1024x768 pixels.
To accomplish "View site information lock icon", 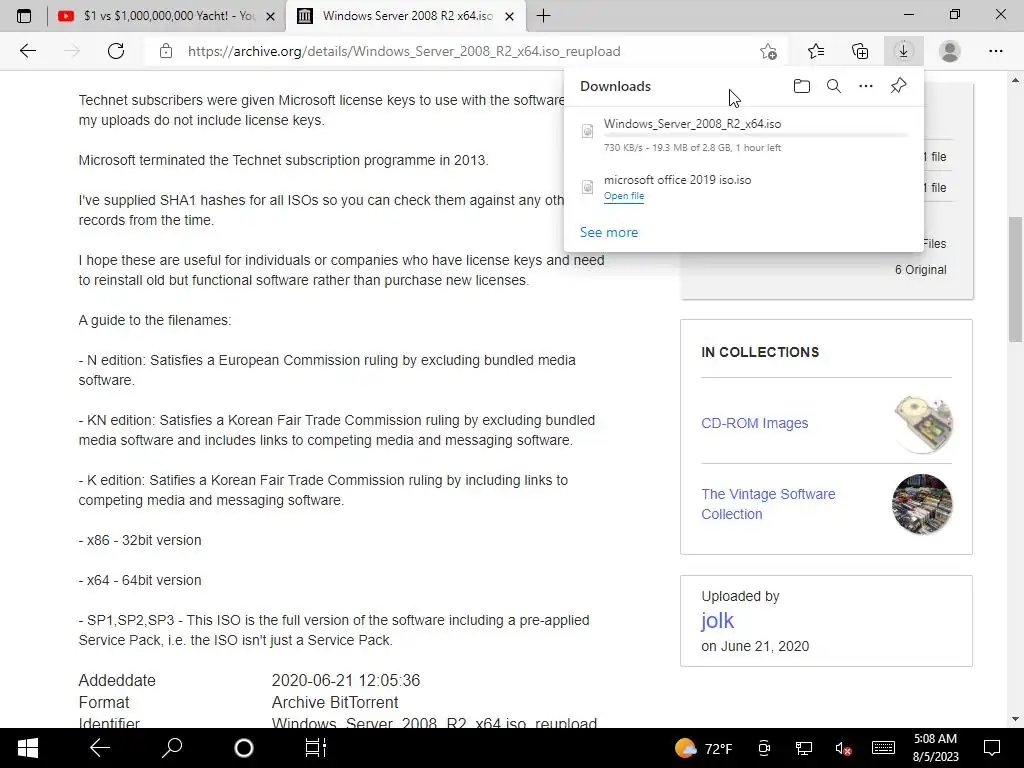I will [x=166, y=51].
